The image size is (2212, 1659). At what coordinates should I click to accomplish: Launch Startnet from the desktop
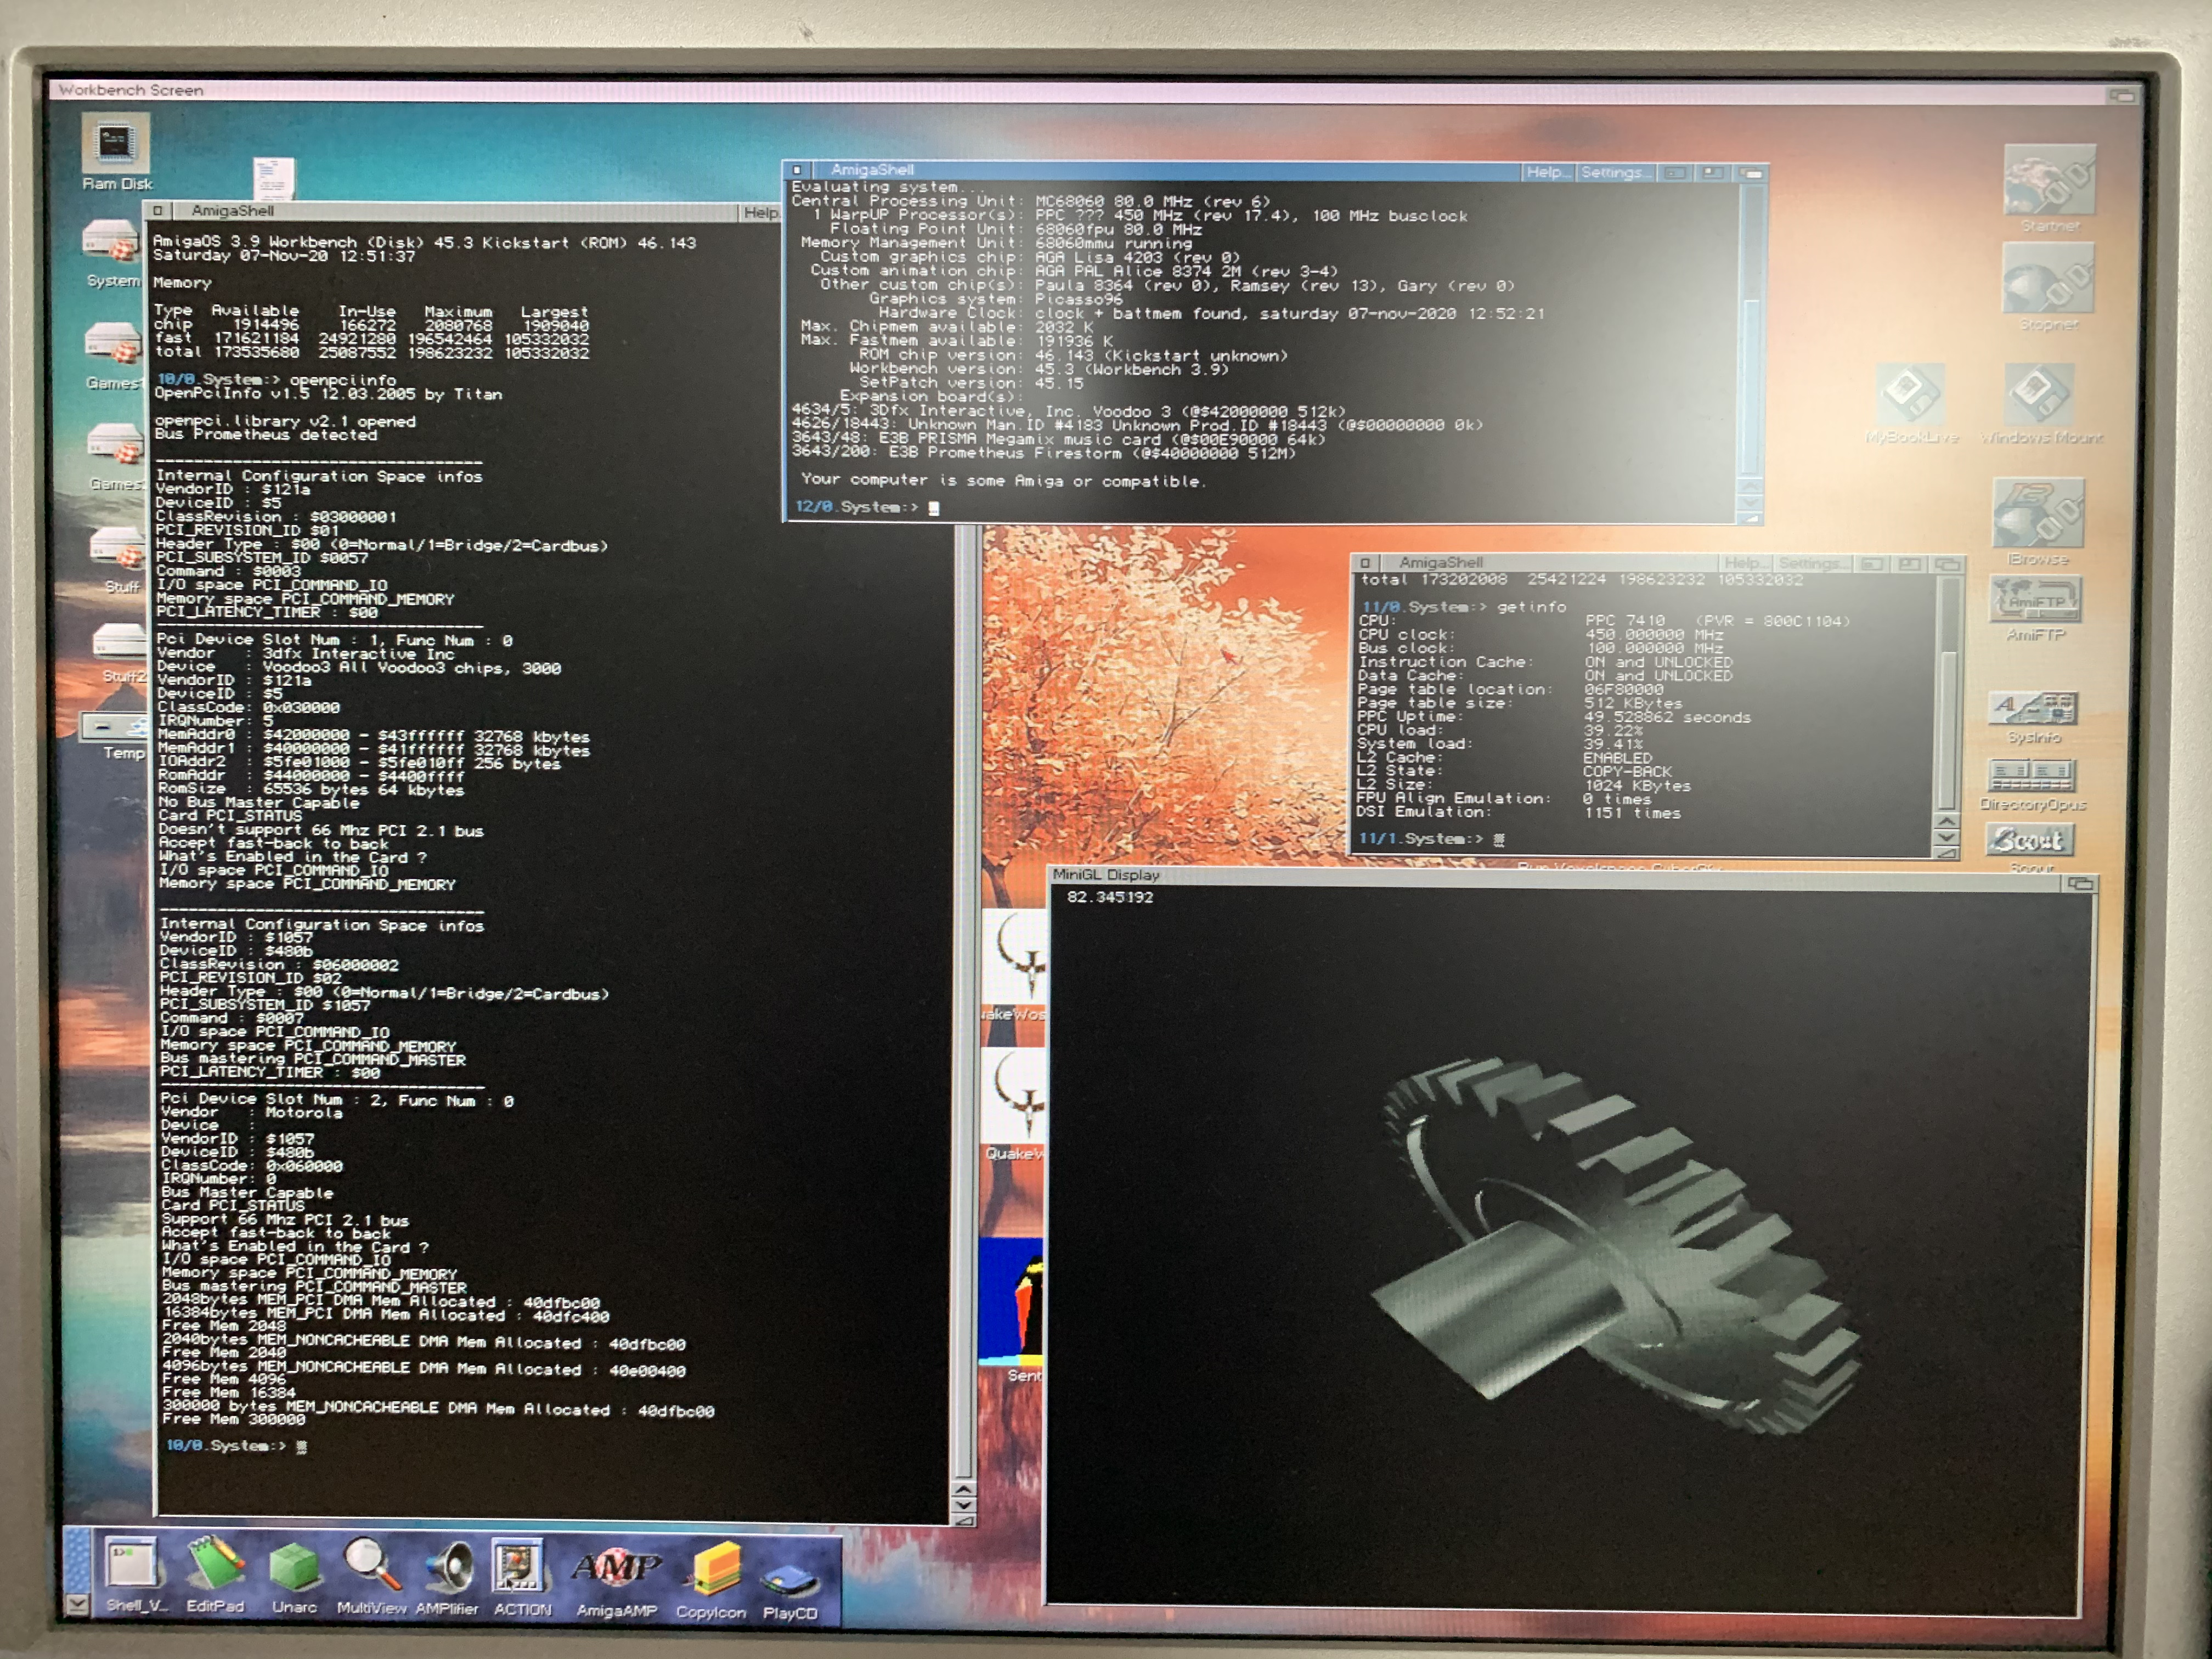(x=2049, y=189)
